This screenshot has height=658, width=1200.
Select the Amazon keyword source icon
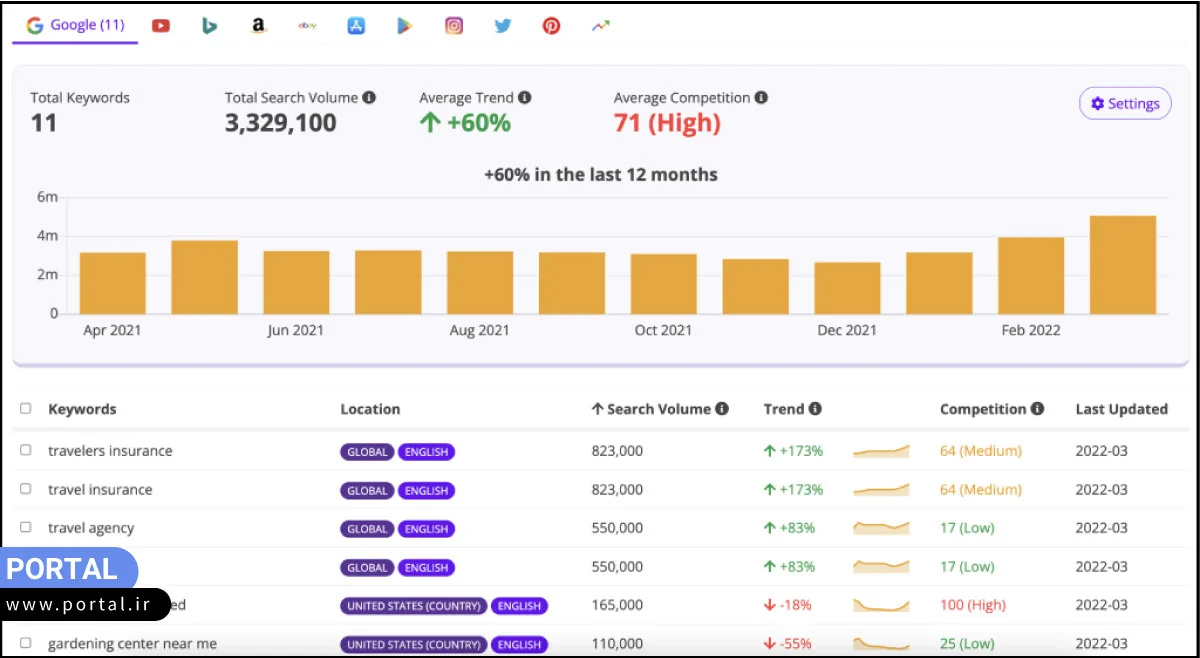pyautogui.click(x=259, y=26)
